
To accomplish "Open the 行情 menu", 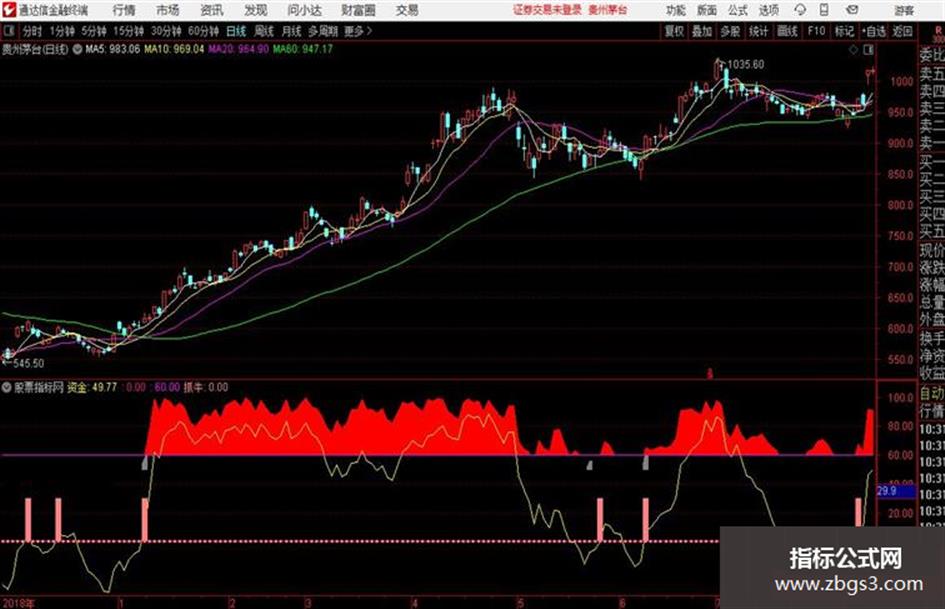I will 124,10.
